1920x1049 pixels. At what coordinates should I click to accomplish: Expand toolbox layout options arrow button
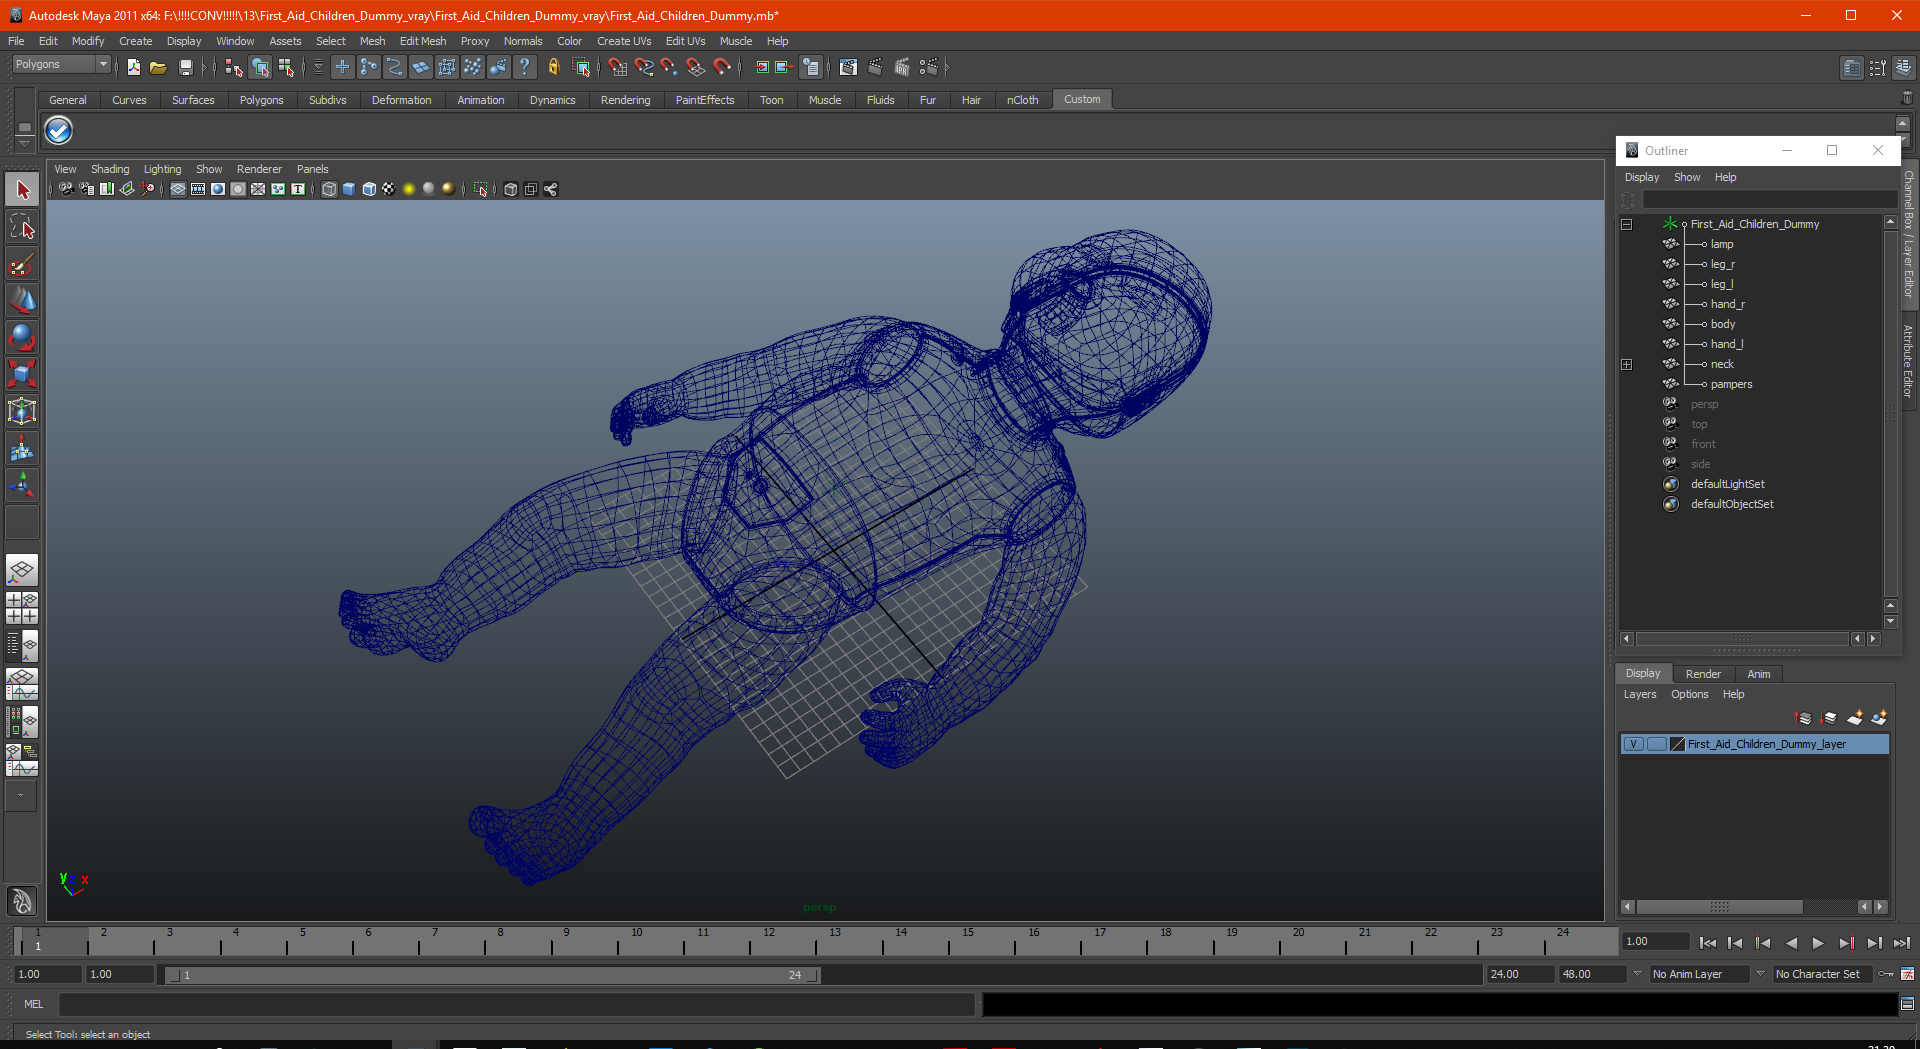click(x=21, y=796)
